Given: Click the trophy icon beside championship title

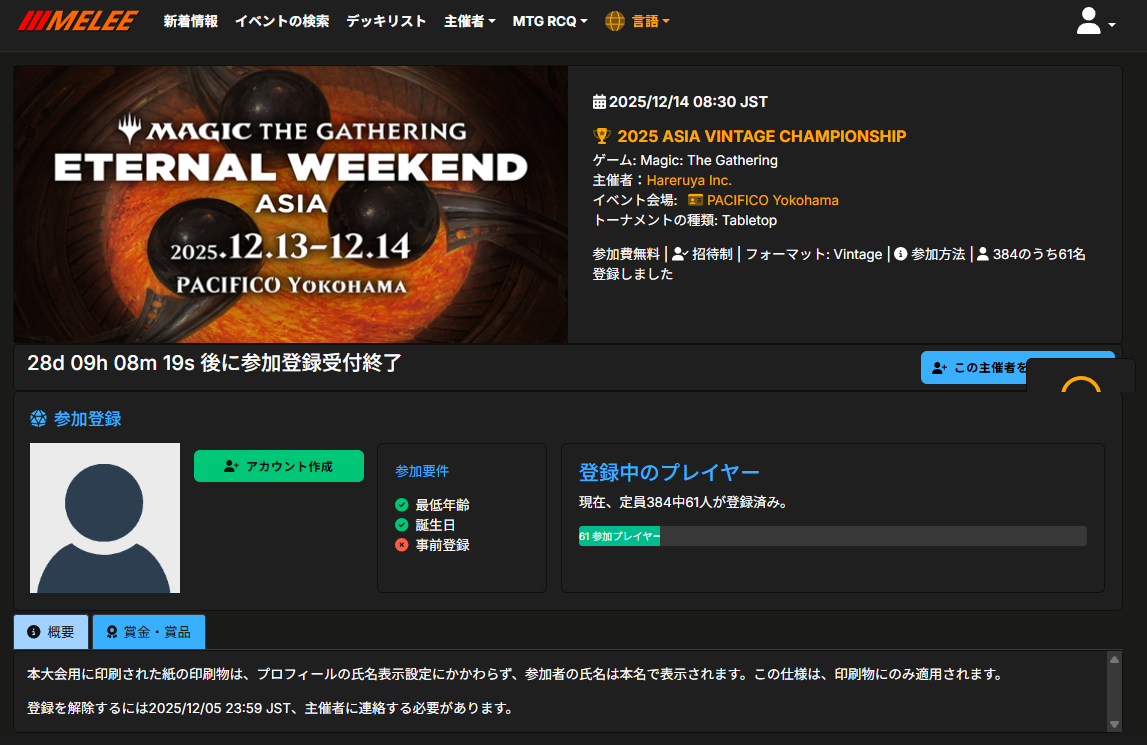Looking at the screenshot, I should click(x=601, y=136).
